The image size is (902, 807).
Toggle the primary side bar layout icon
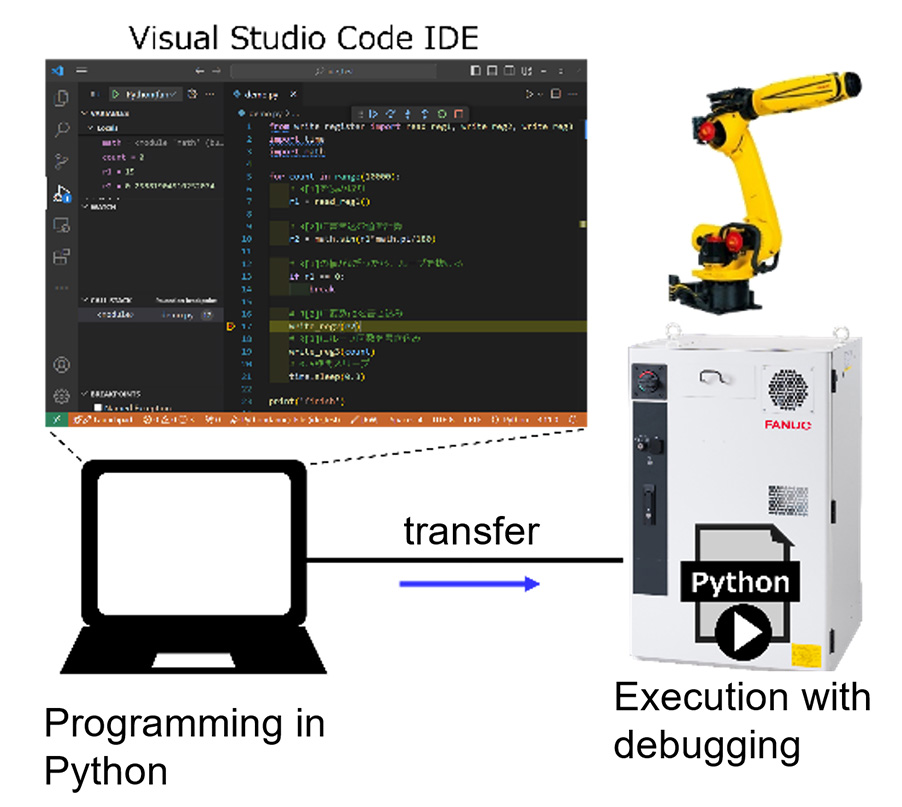tap(475, 70)
